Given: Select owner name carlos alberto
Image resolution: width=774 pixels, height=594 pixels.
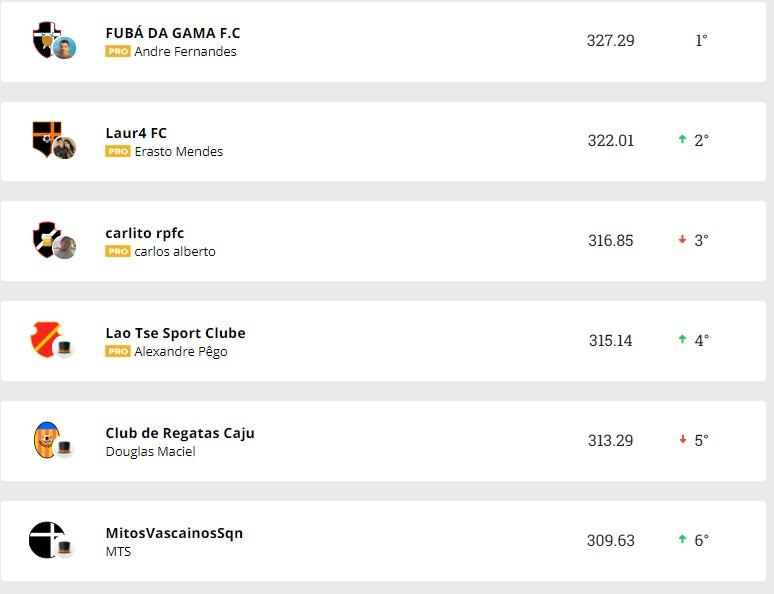Looking at the screenshot, I should pyautogui.click(x=175, y=252).
